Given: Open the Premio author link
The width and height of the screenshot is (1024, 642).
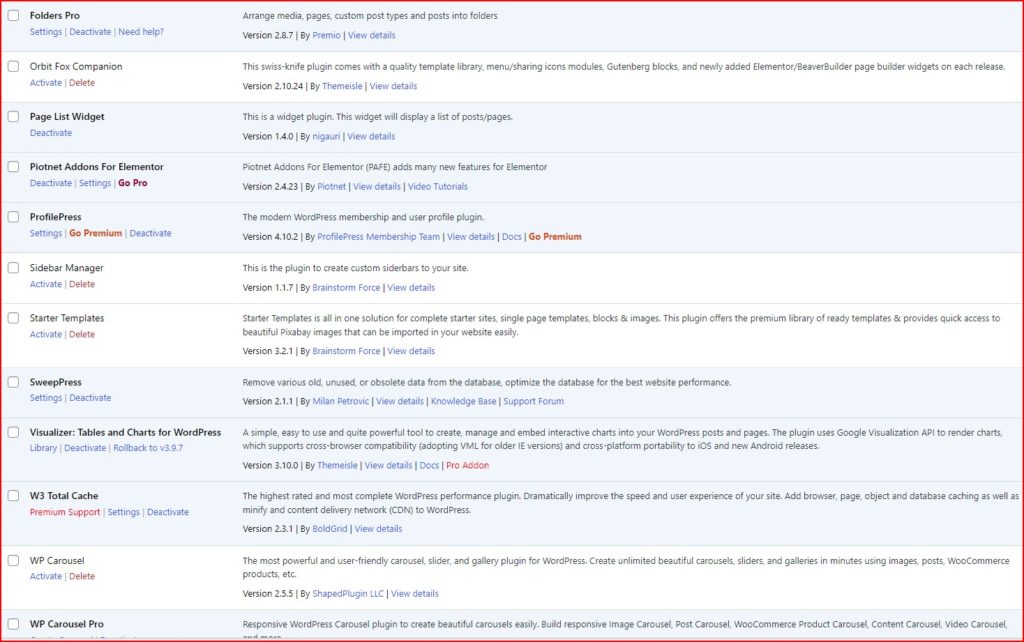Looking at the screenshot, I should pos(327,35).
